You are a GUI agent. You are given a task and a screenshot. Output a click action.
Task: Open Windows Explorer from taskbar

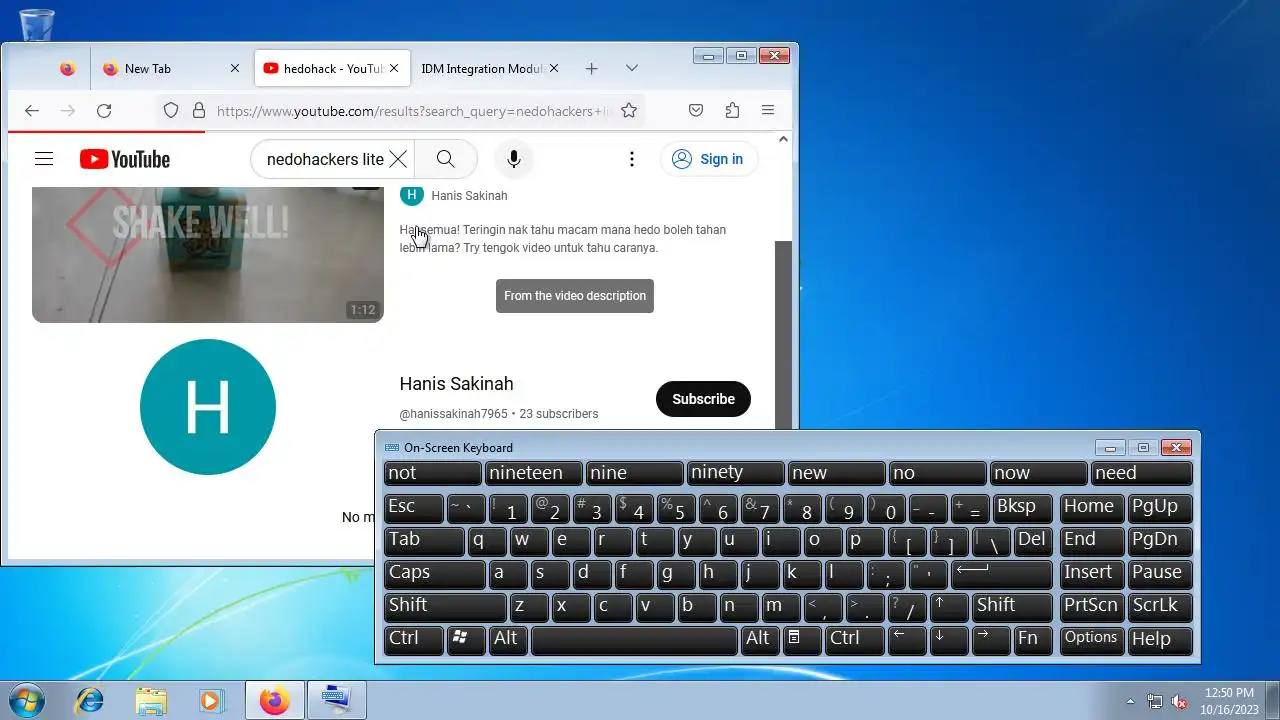pyautogui.click(x=151, y=701)
